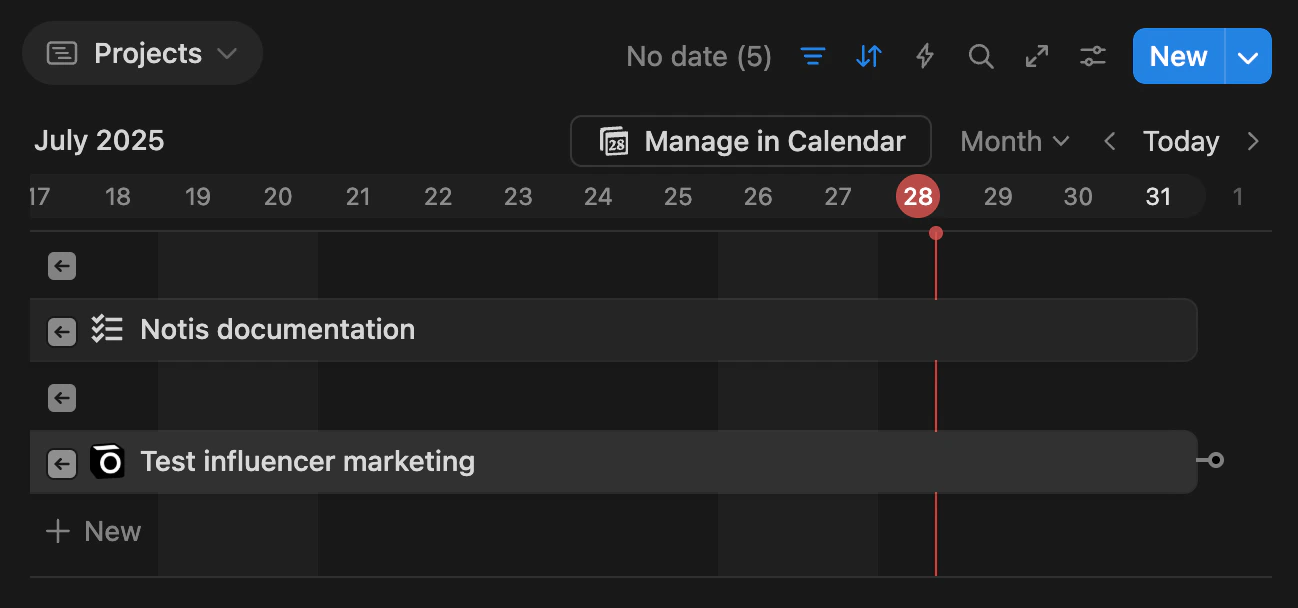1298x608 pixels.
Task: Open the view settings sliders icon
Action: tap(1092, 57)
